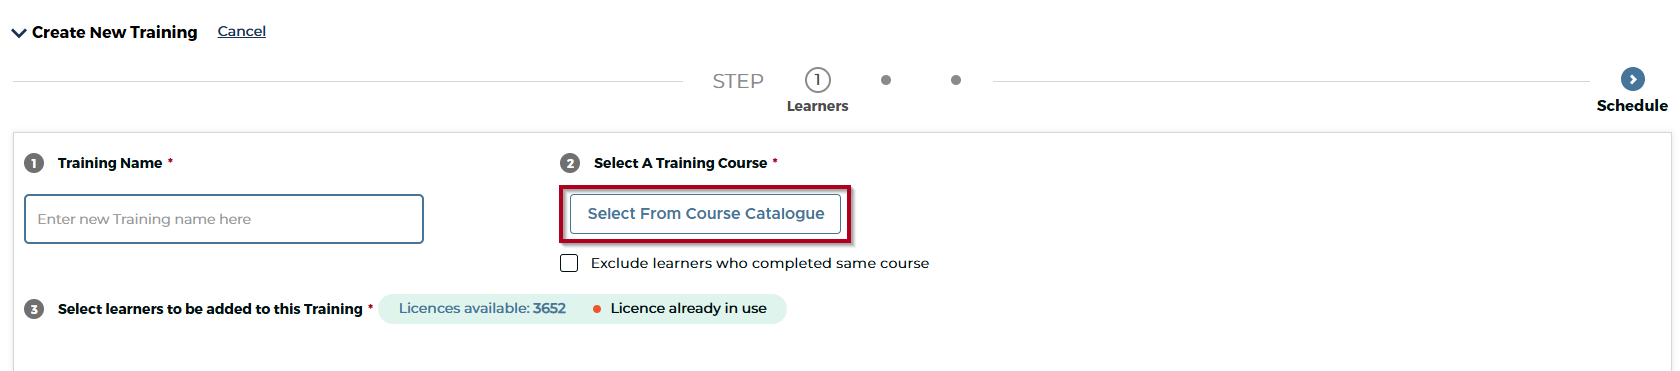Viewport: 1680px width, 371px height.
Task: Jump to the third step dot
Action: tap(956, 80)
